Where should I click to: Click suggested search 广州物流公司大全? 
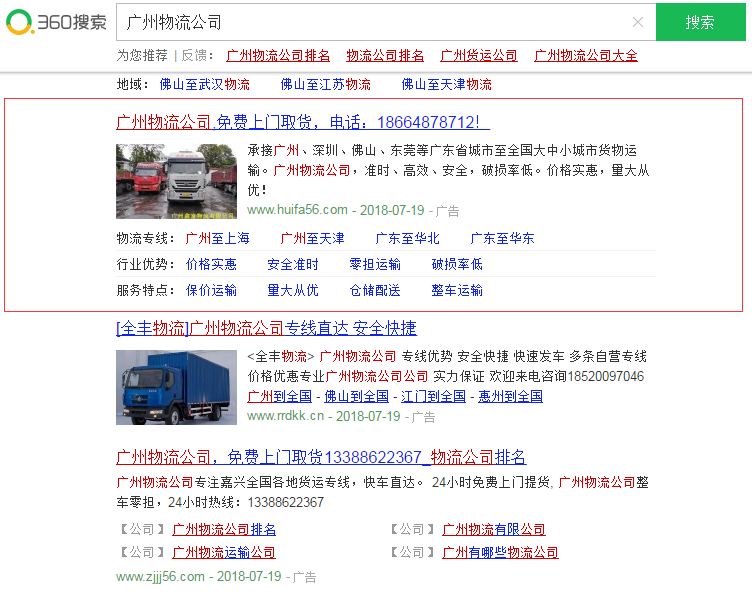[586, 55]
